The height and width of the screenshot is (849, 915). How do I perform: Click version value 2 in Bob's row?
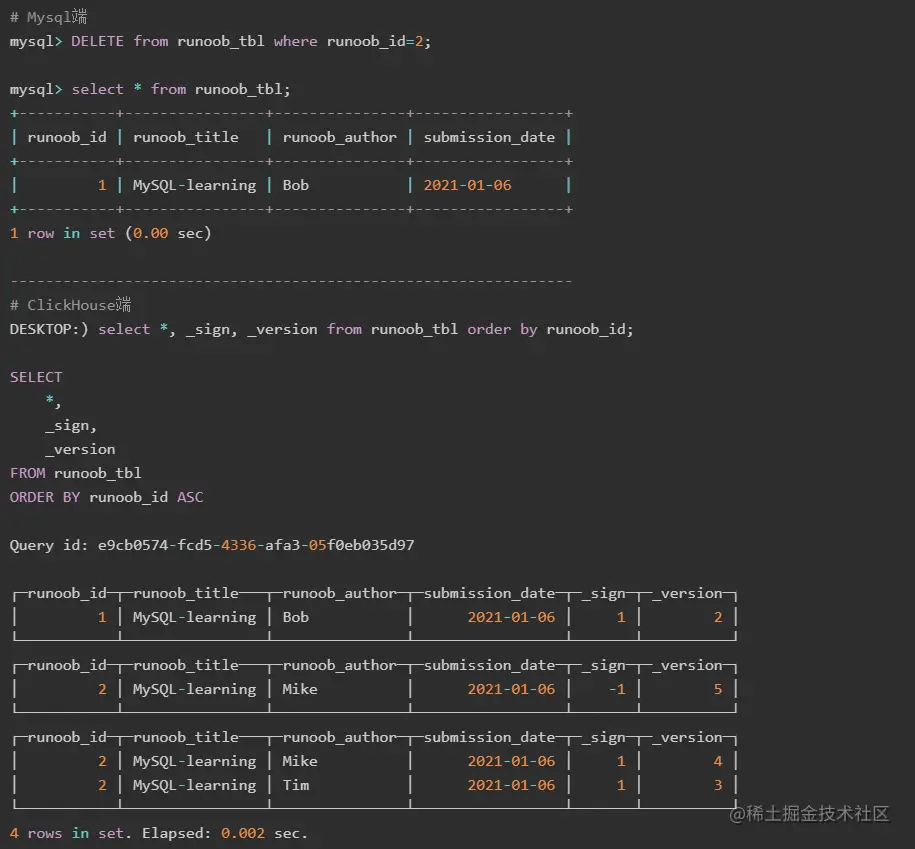pyautogui.click(x=718, y=617)
